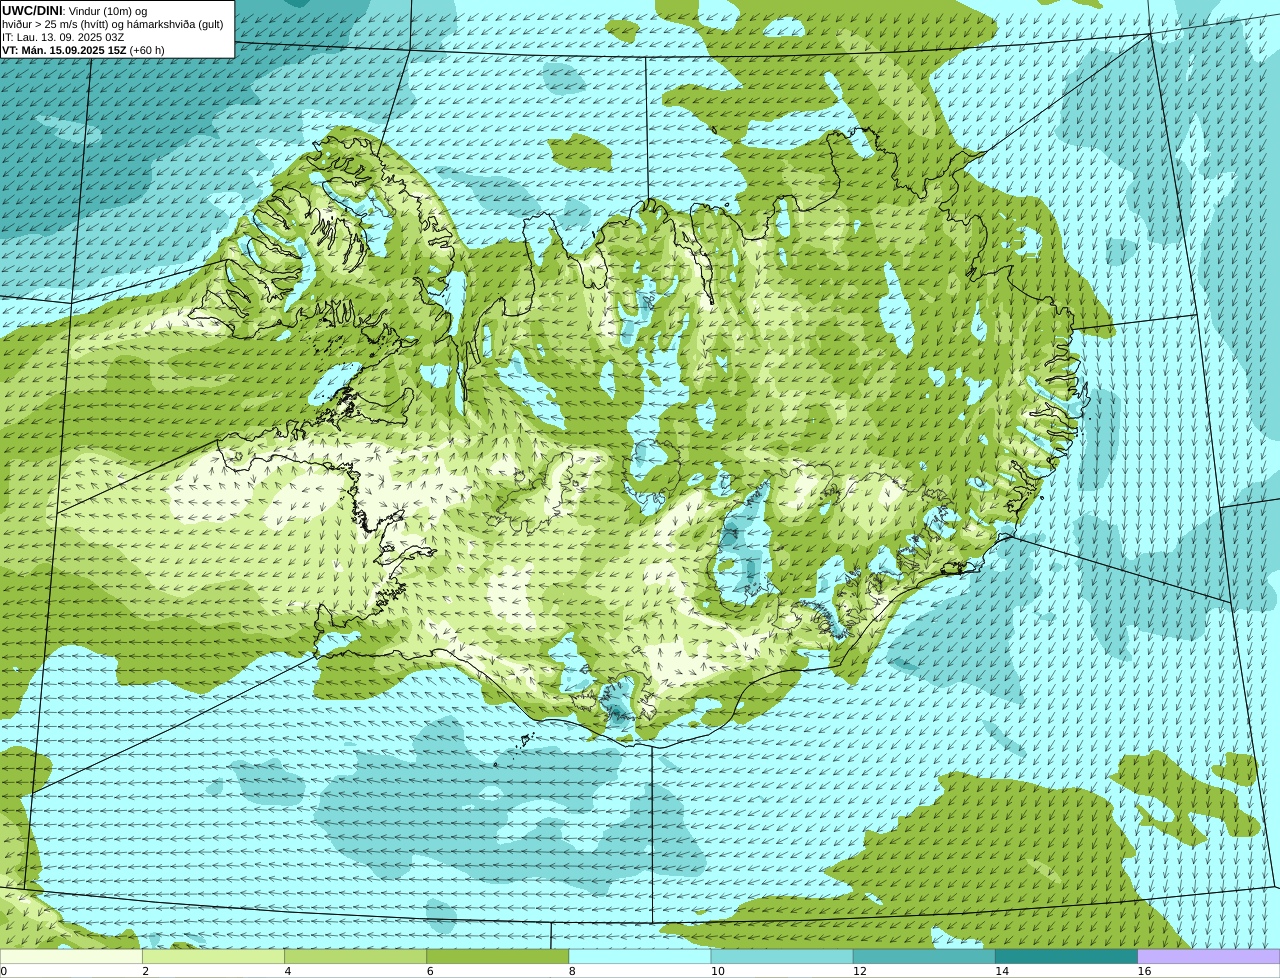Click the "VT: Mán. 15.09.2025 15Z" valid time
This screenshot has height=978, width=1280.
pos(64,50)
